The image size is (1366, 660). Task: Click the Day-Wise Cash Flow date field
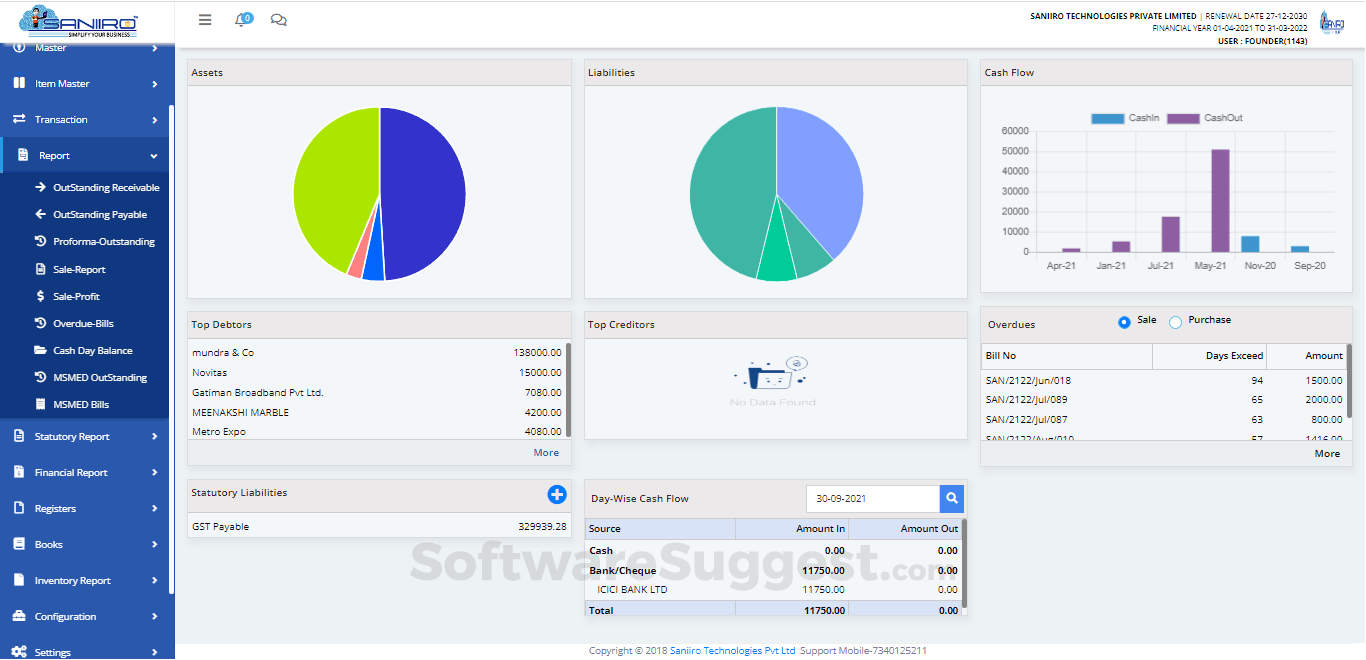click(872, 498)
